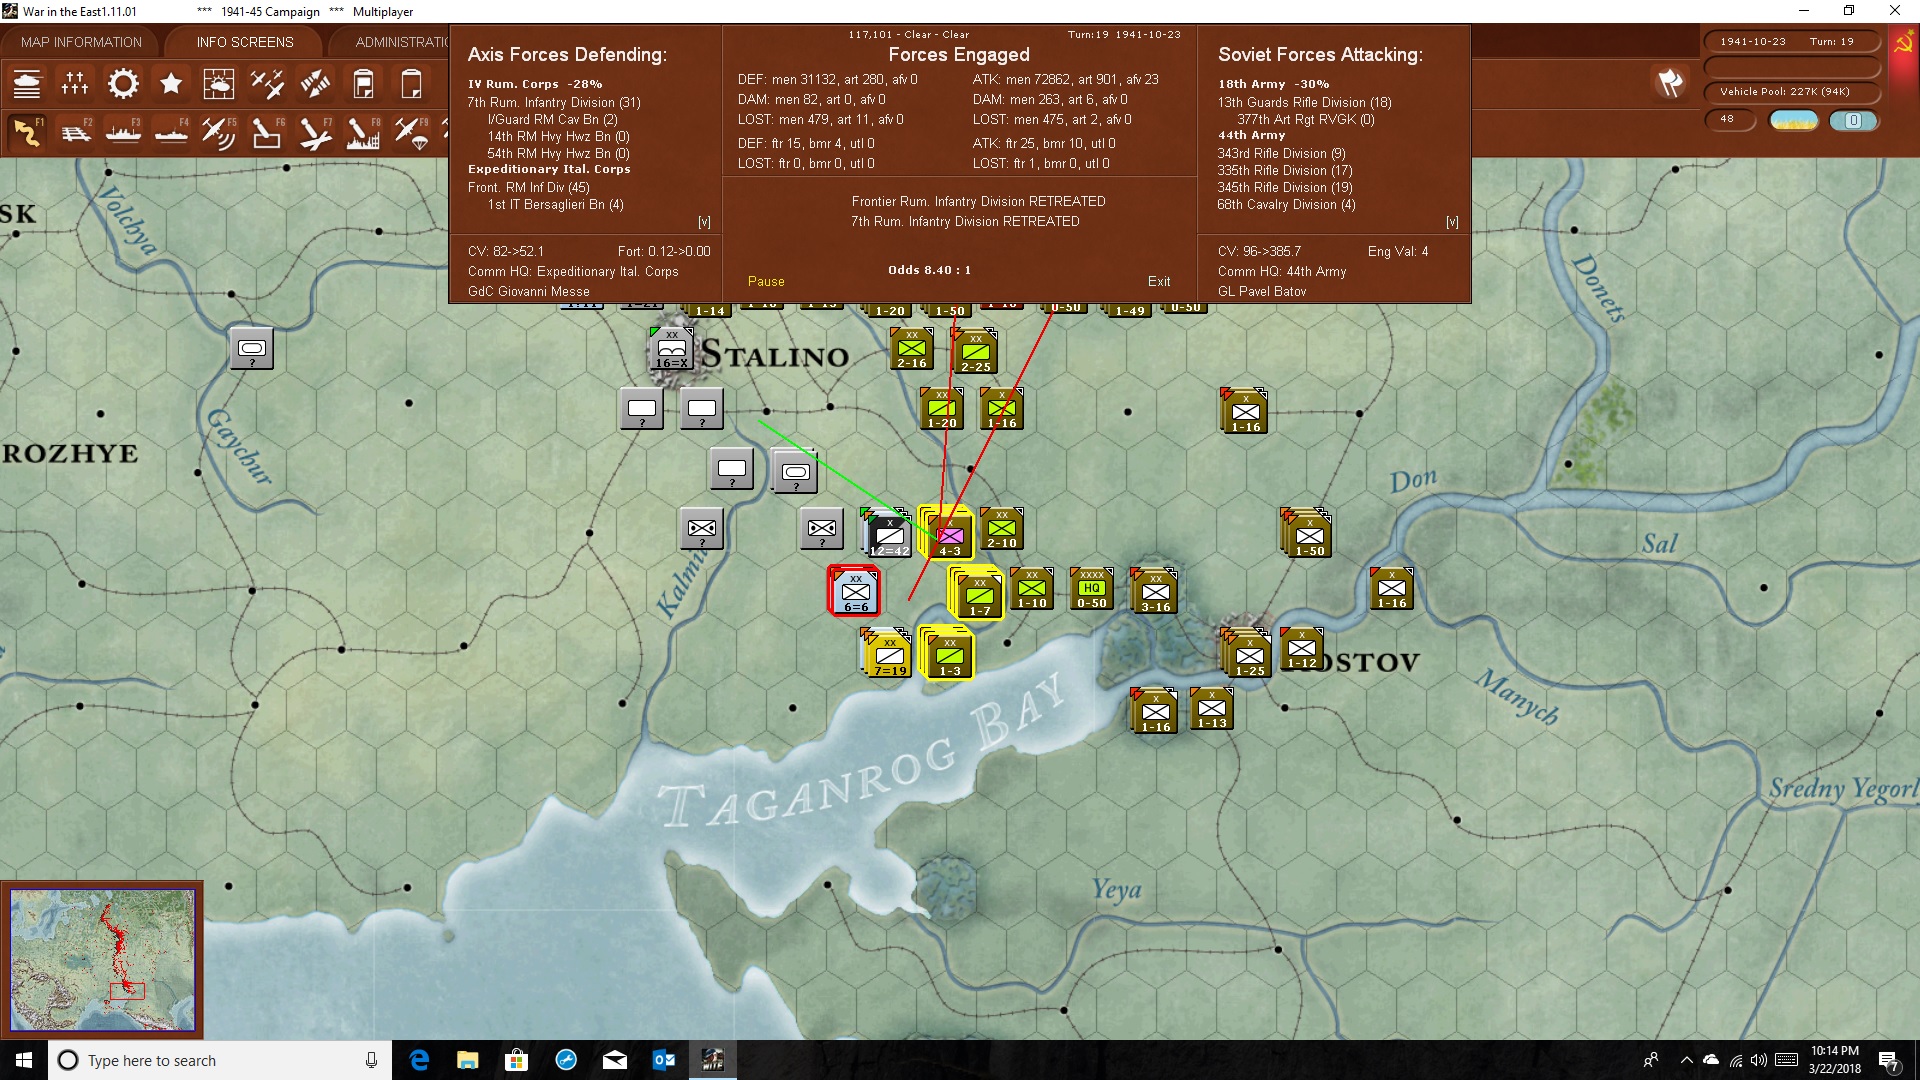Select F3 naval transport mode
The image size is (1920, 1080).
point(123,132)
